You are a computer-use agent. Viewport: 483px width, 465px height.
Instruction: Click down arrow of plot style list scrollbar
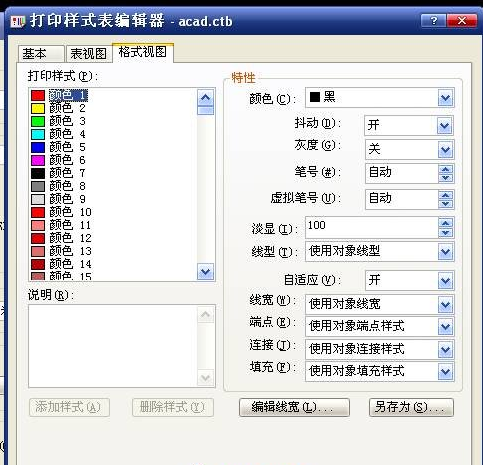[205, 272]
